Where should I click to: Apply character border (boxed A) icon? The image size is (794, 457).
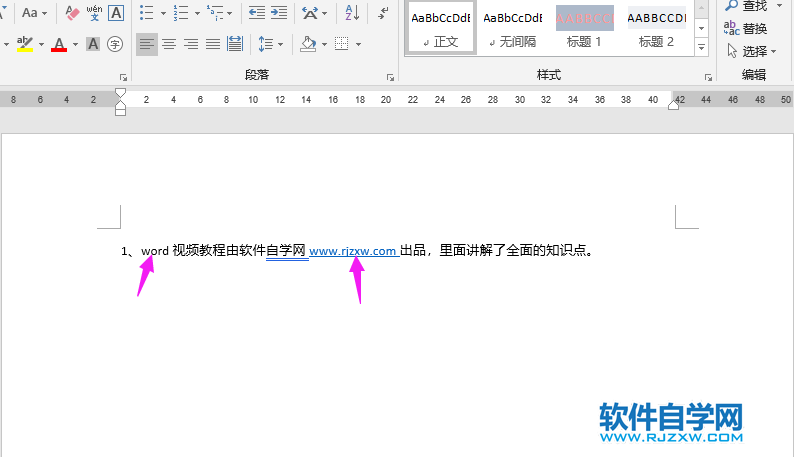pos(116,13)
